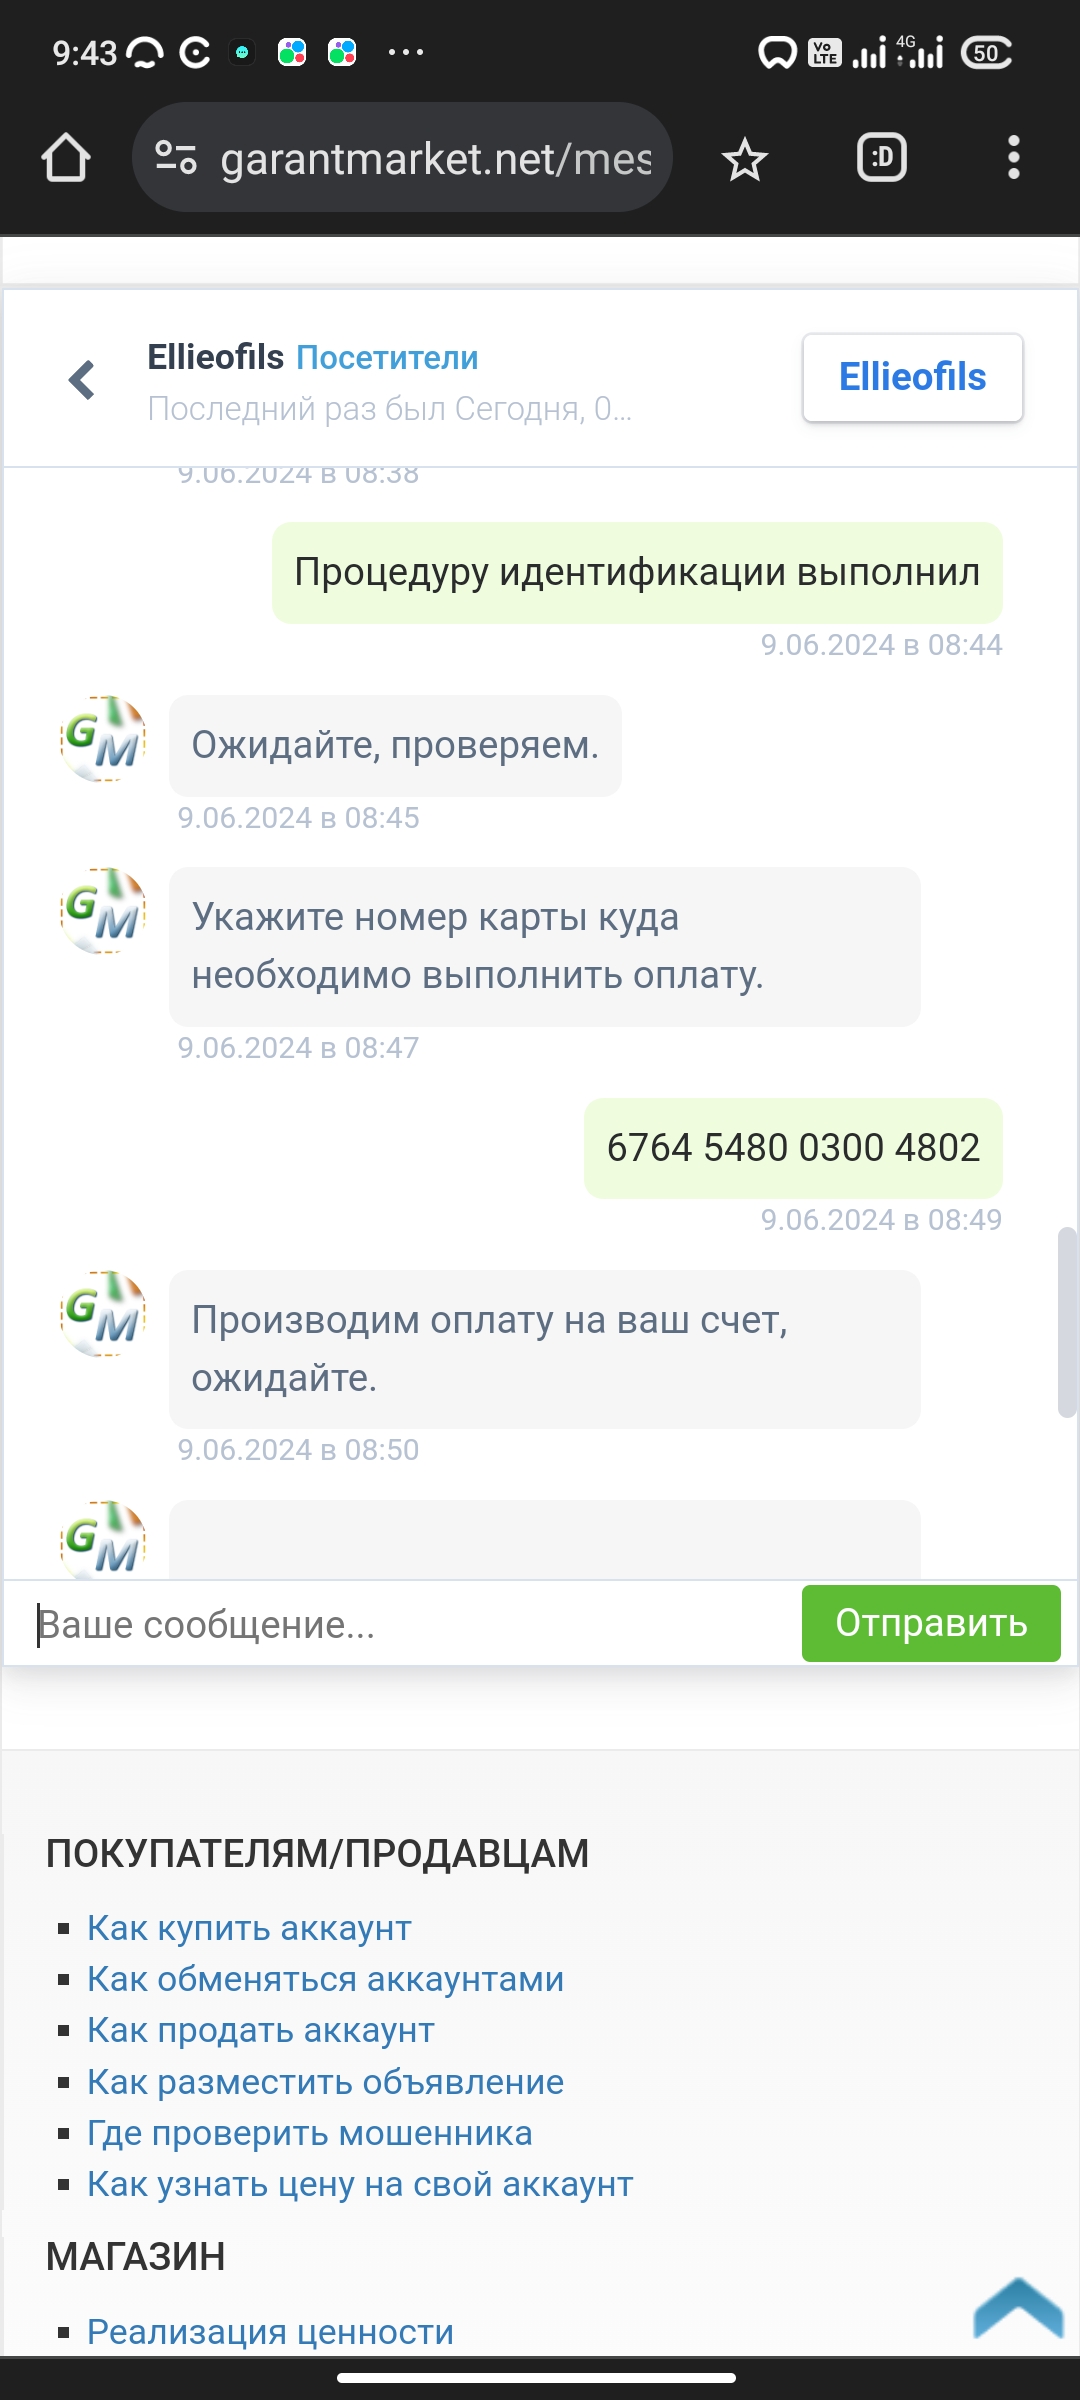1080x2400 pixels.
Task: Tap the browser home icon
Action: click(x=66, y=158)
